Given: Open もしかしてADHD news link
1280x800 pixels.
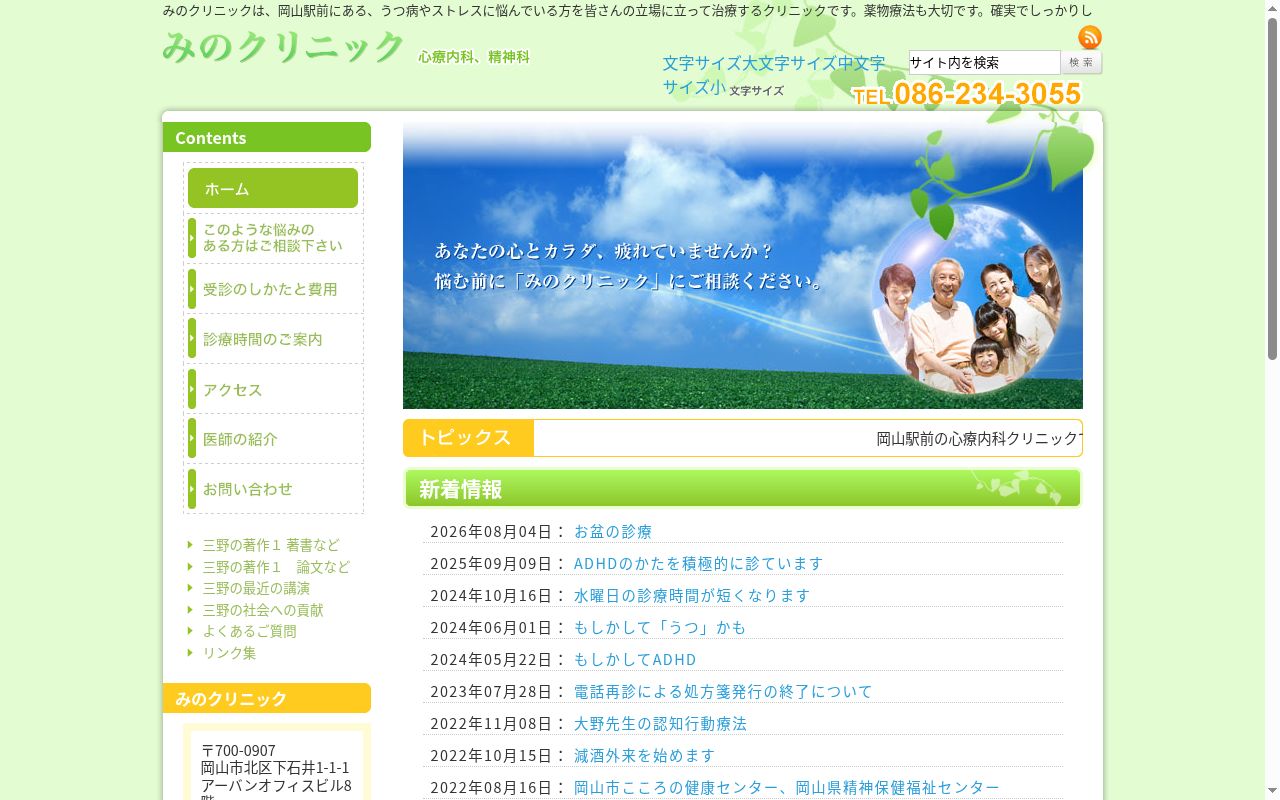Looking at the screenshot, I should (635, 659).
